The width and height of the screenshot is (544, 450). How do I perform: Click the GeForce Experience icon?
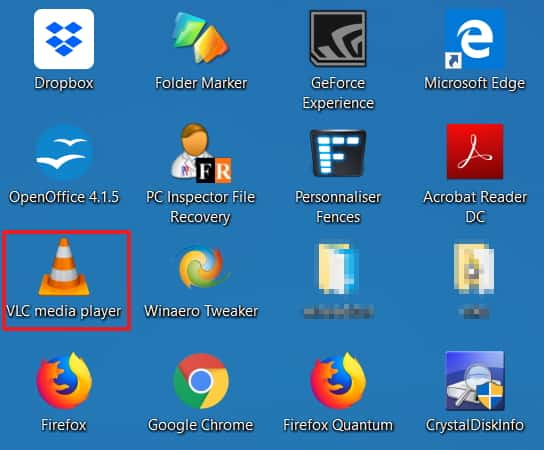338,38
